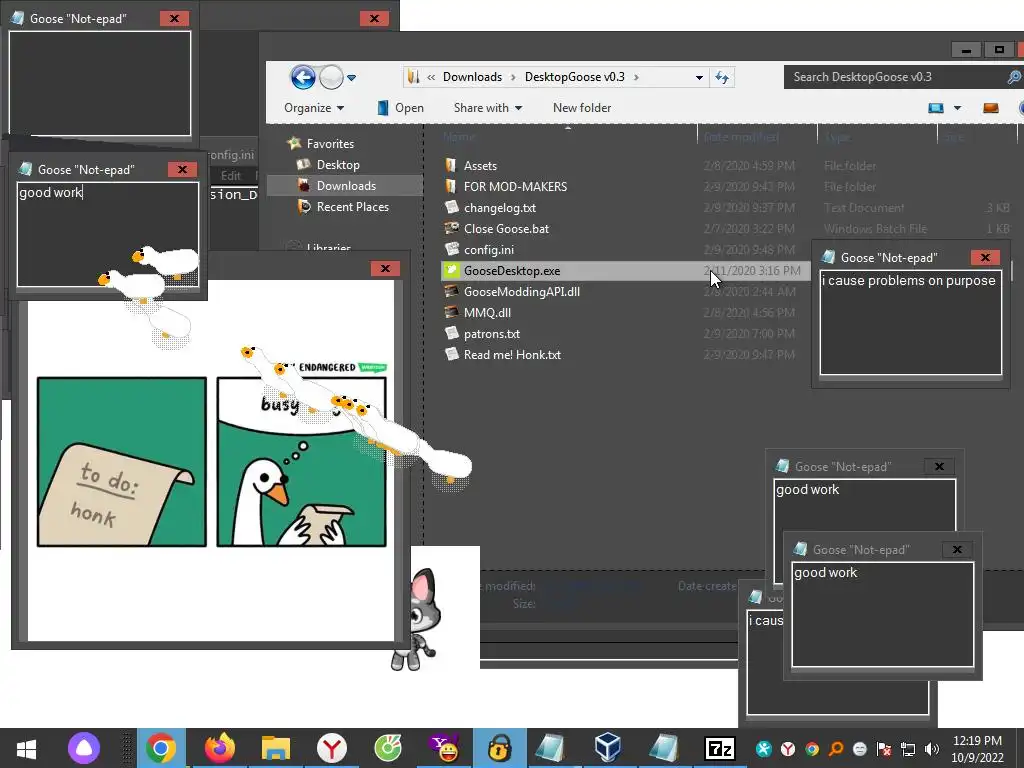This screenshot has width=1024, height=768.
Task: Open Action Center flag tray icon
Action: [x=884, y=749]
